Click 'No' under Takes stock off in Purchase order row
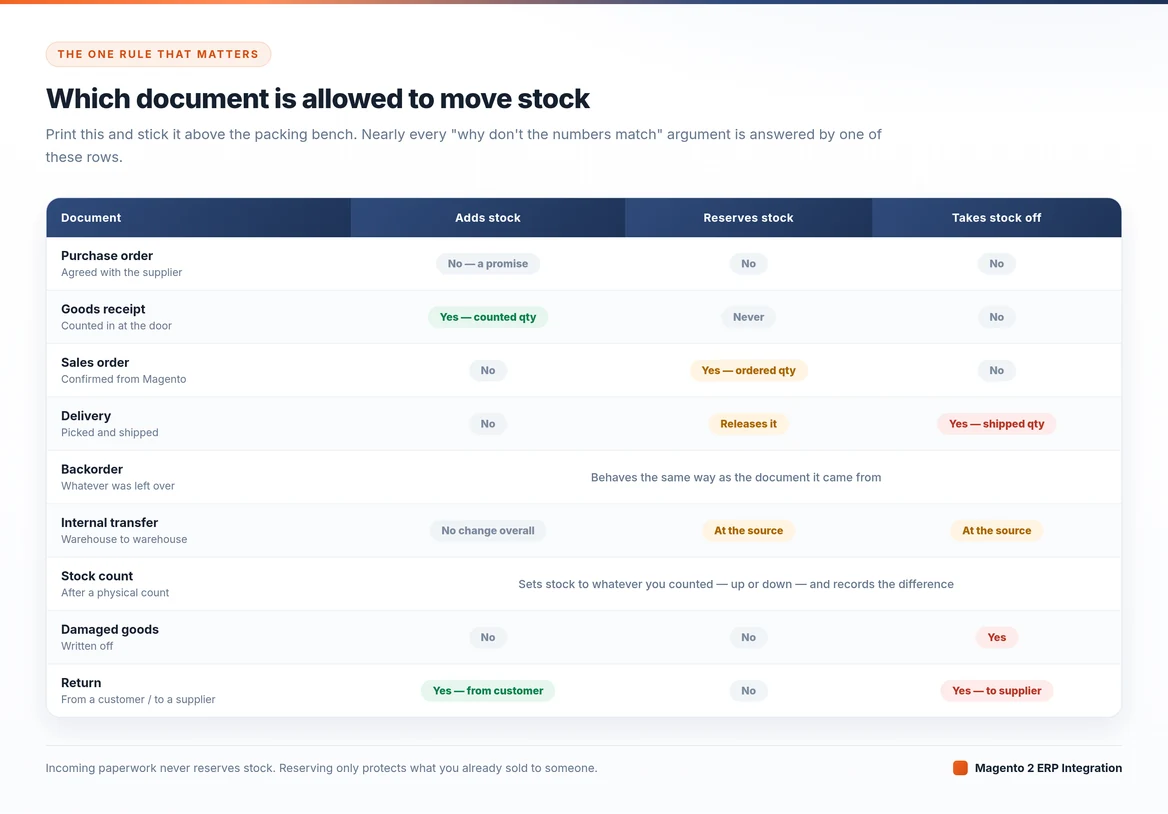1168x814 pixels. pyautogui.click(x=997, y=264)
